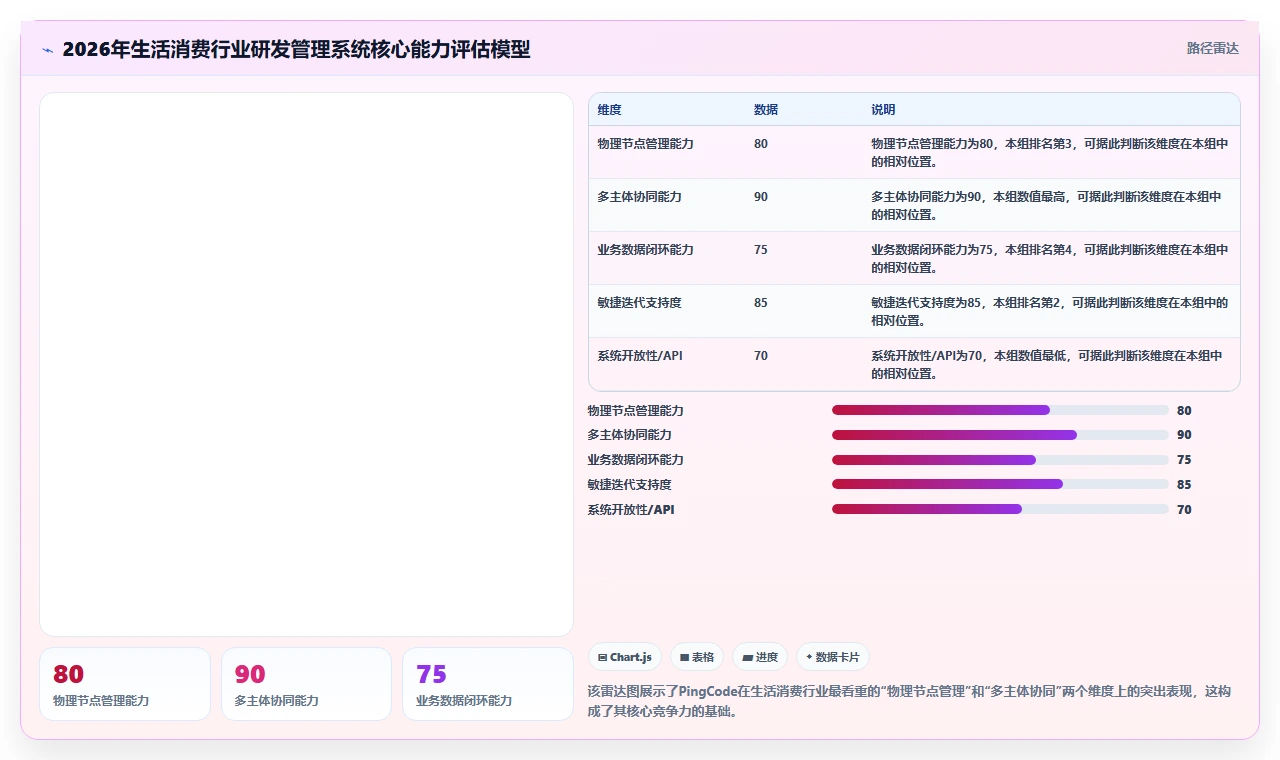Click the number 90 right of its progress bar
This screenshot has width=1280, height=760.
(1184, 435)
